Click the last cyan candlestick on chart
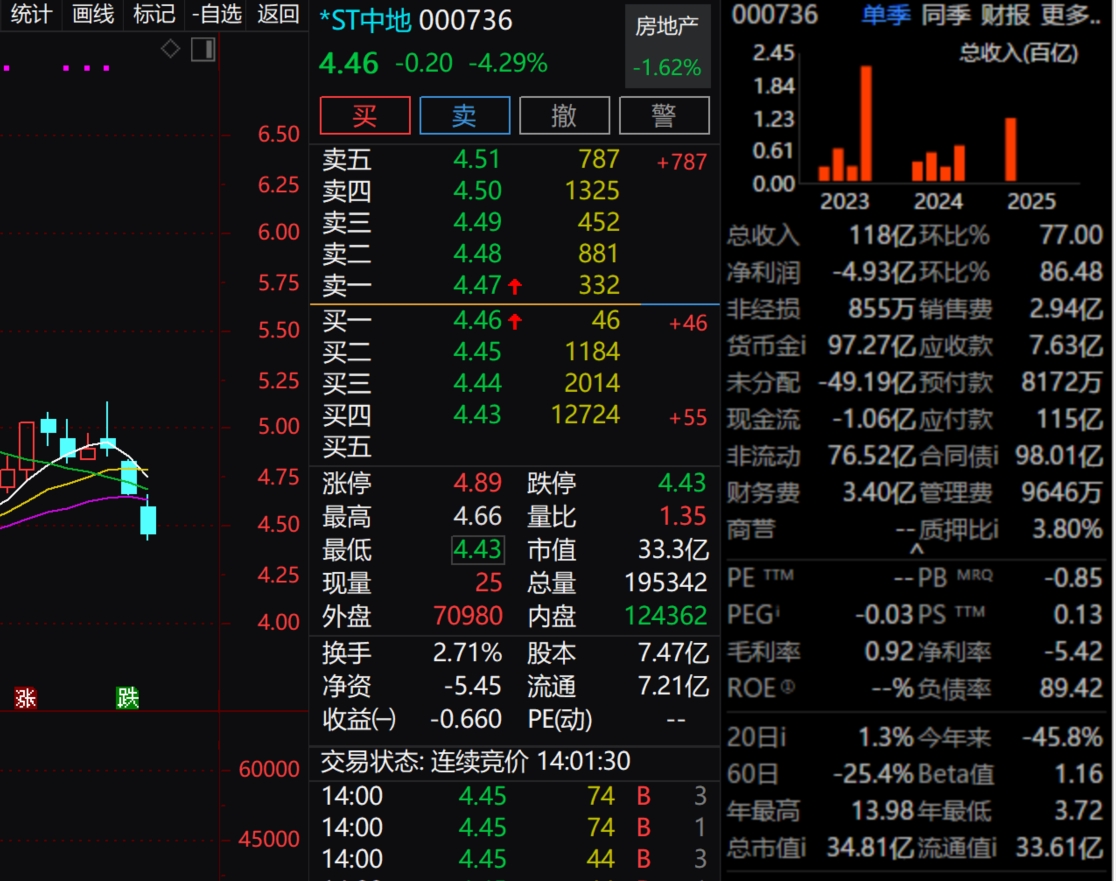Image resolution: width=1116 pixels, height=881 pixels. coord(148,520)
